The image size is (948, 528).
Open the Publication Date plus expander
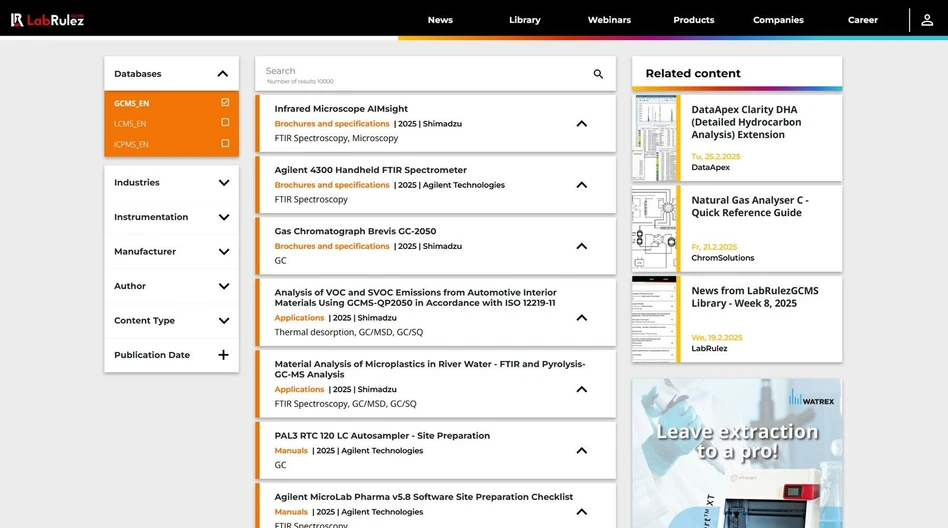(223, 355)
